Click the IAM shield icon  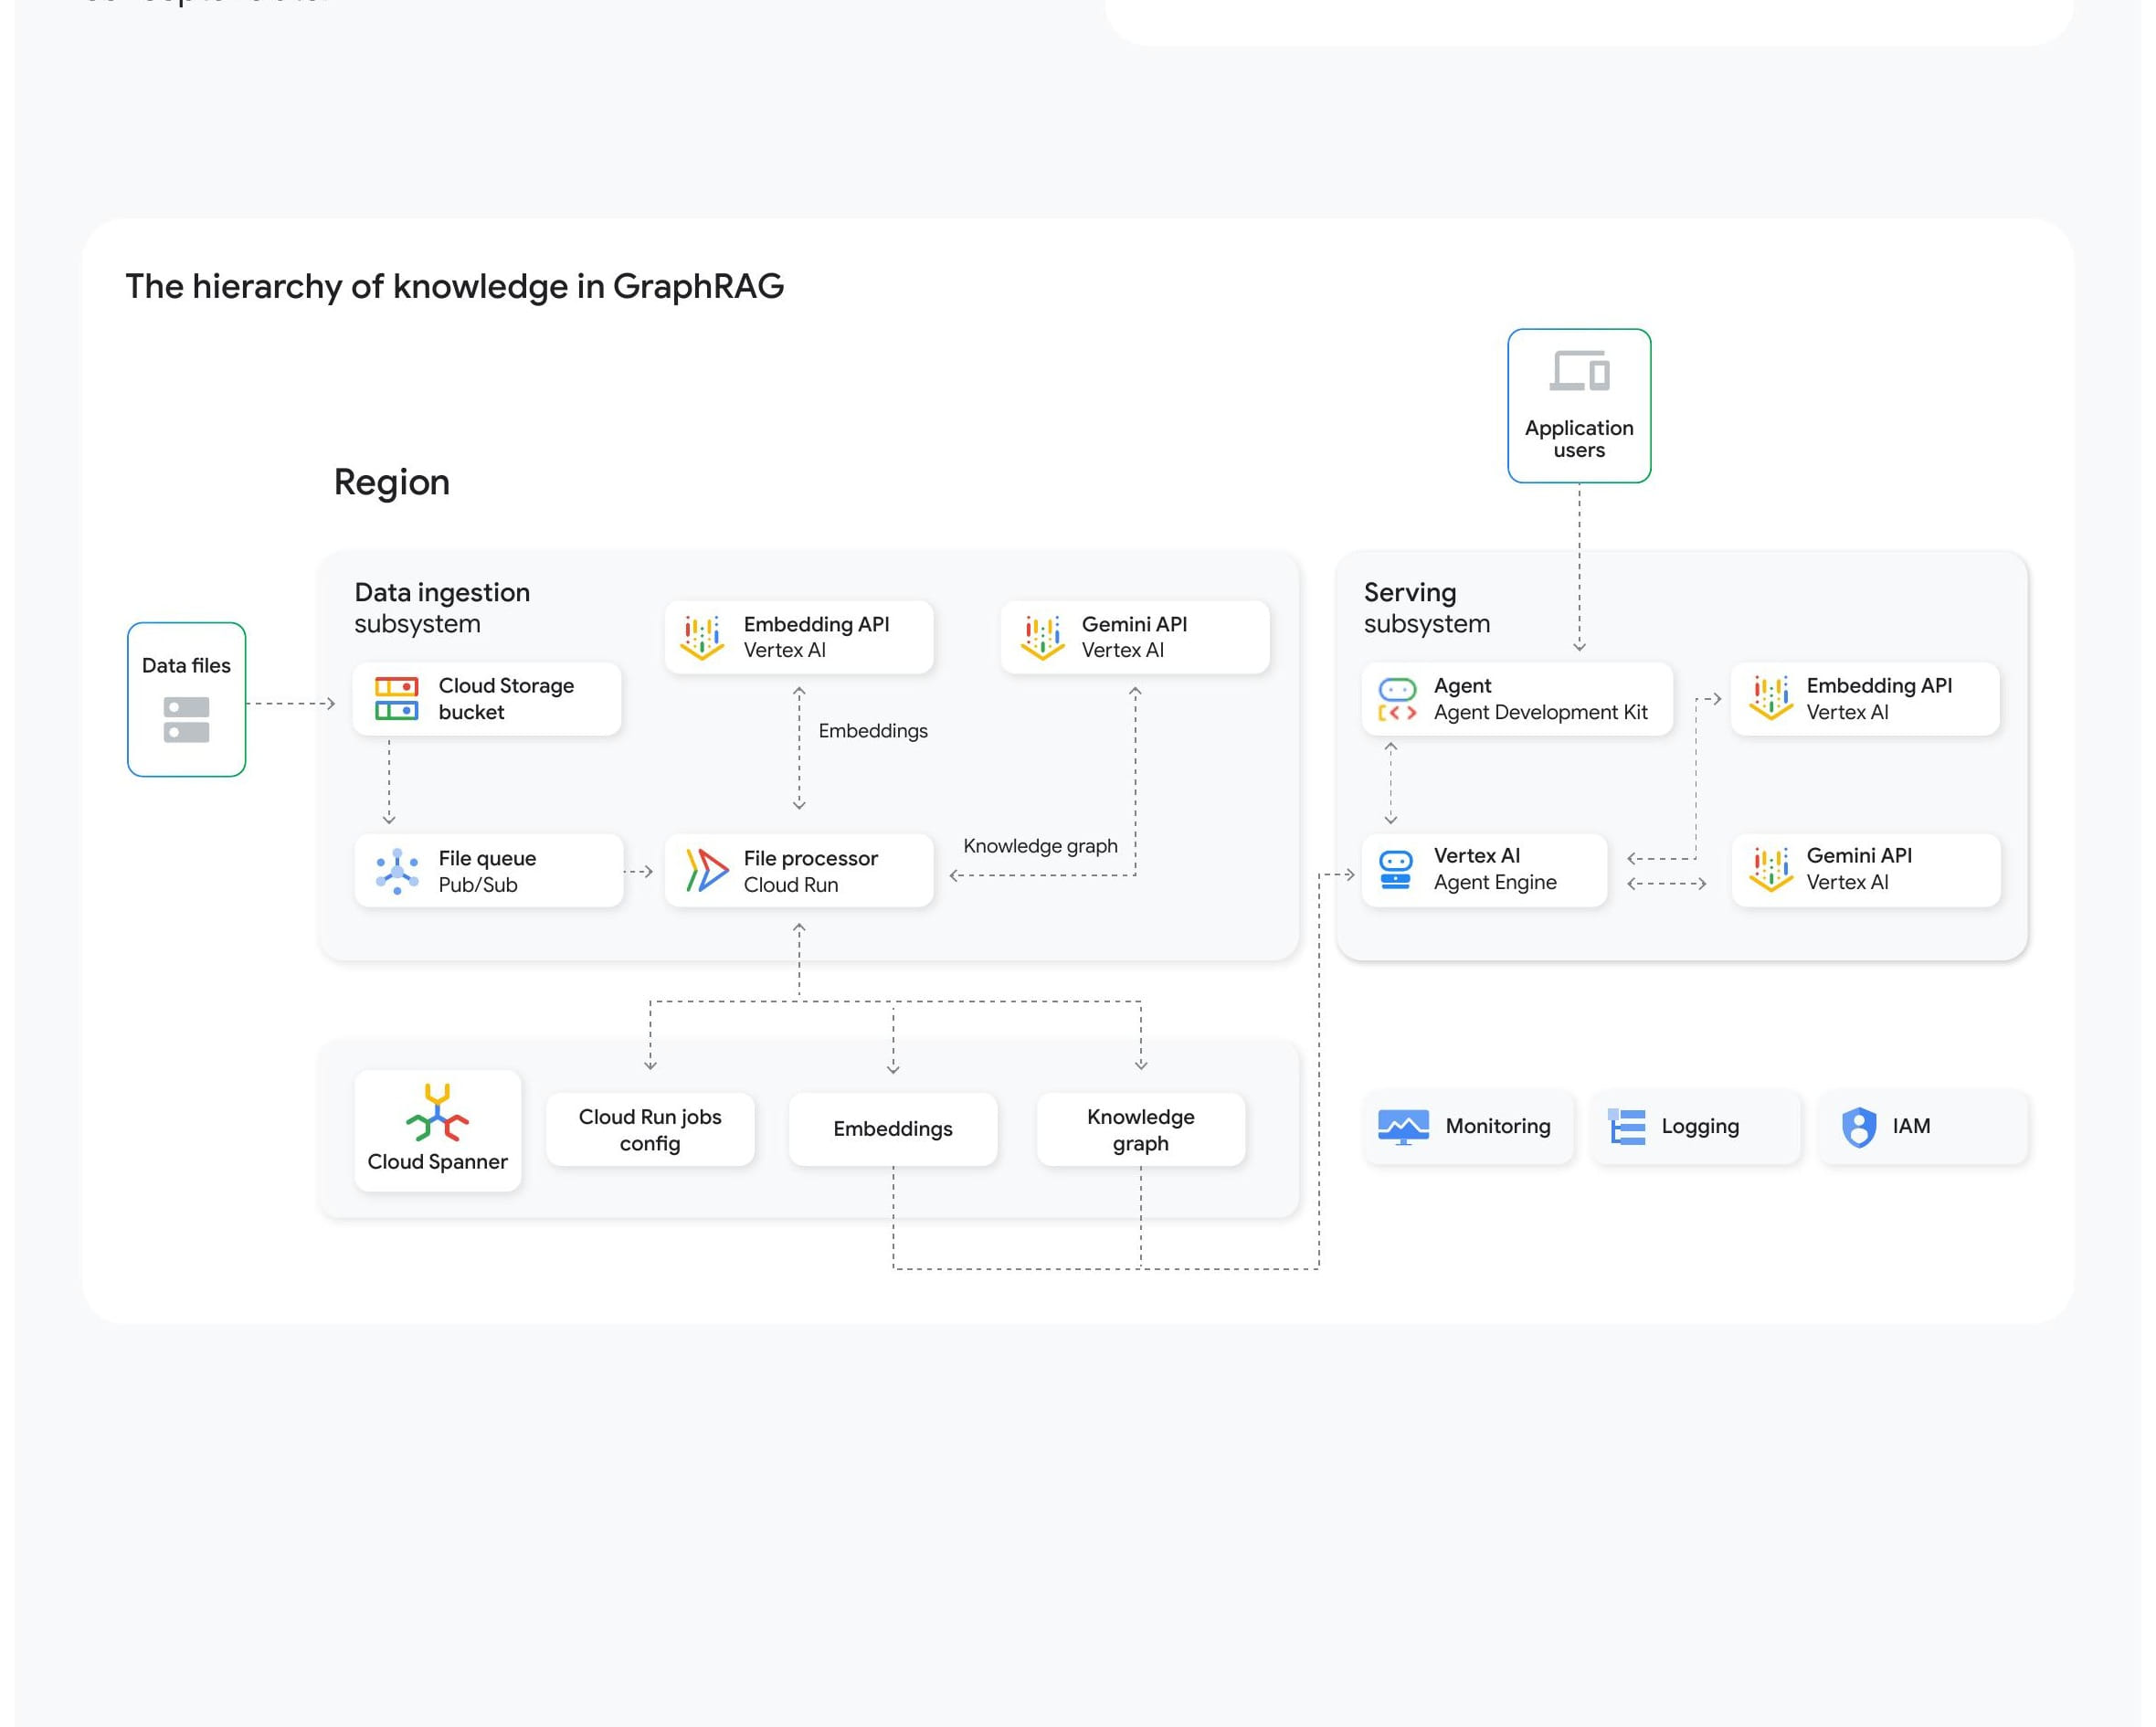tap(1859, 1127)
